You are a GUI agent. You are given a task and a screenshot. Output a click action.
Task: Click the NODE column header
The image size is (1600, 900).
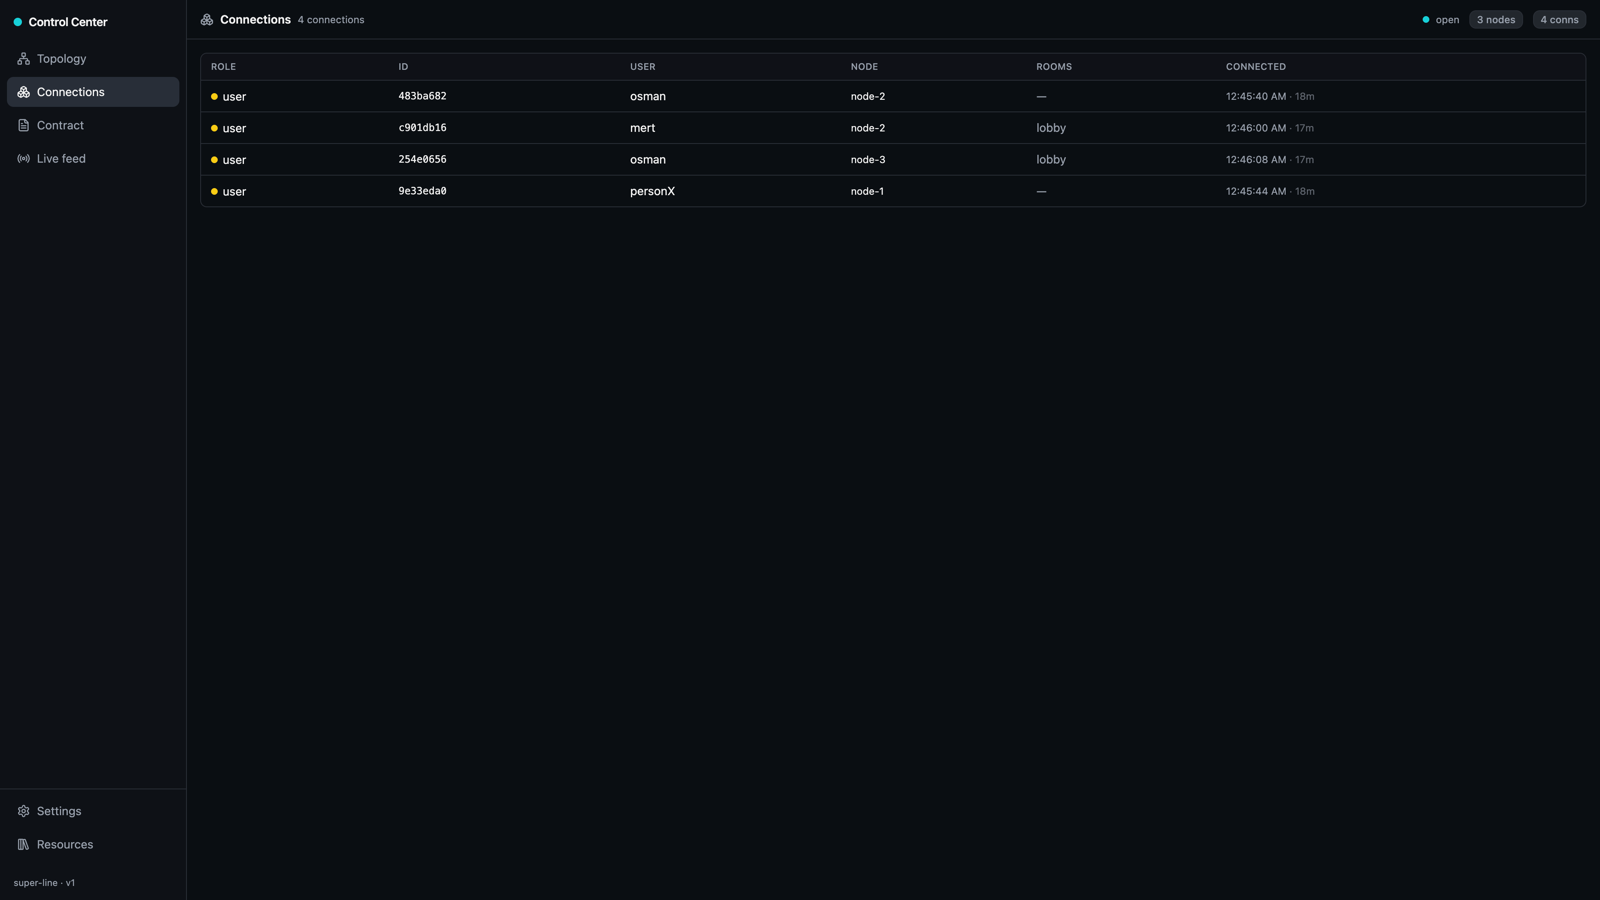click(x=864, y=67)
